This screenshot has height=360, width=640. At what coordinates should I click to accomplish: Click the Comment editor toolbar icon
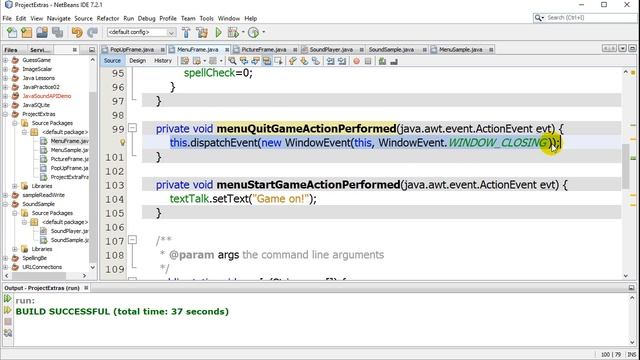382,61
